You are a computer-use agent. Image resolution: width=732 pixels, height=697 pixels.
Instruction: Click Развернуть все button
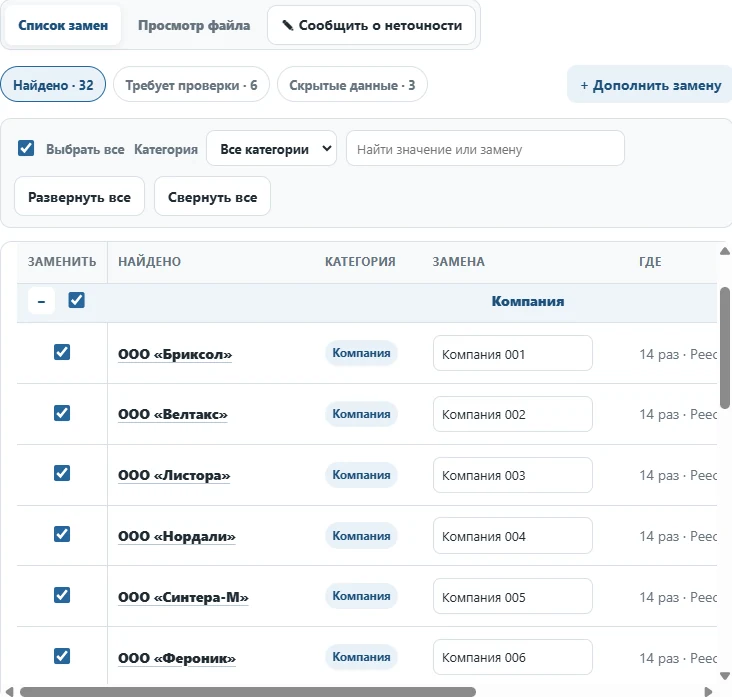(x=79, y=197)
